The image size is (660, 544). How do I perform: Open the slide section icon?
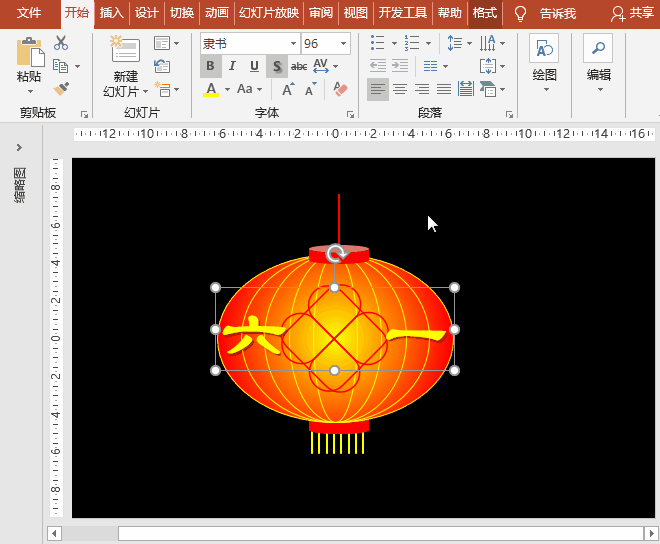[x=162, y=89]
